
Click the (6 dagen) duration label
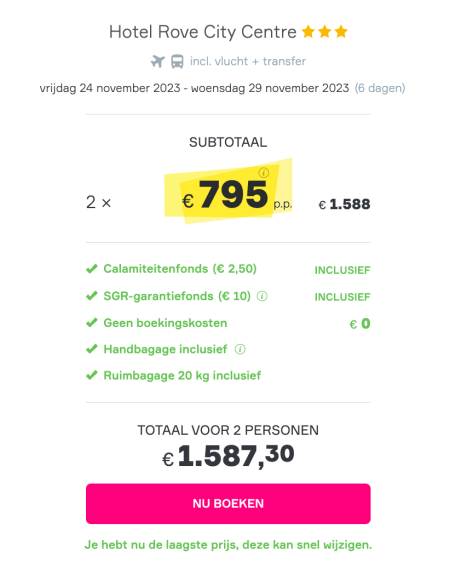pos(380,88)
